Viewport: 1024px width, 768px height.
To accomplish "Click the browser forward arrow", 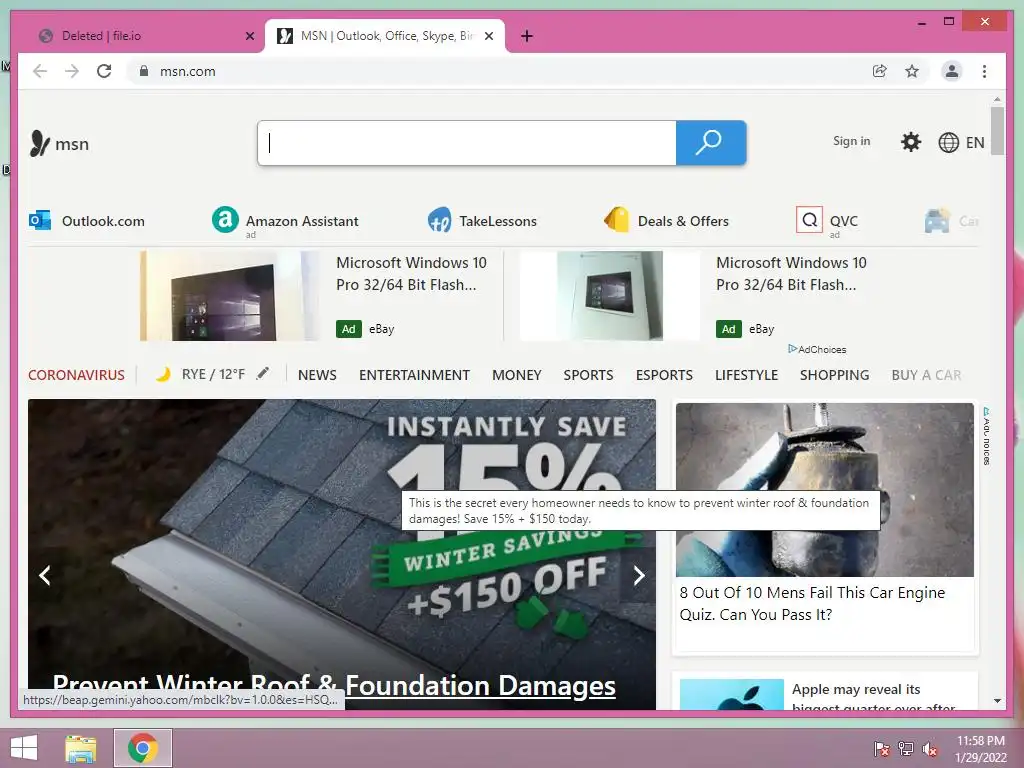I will point(72,71).
